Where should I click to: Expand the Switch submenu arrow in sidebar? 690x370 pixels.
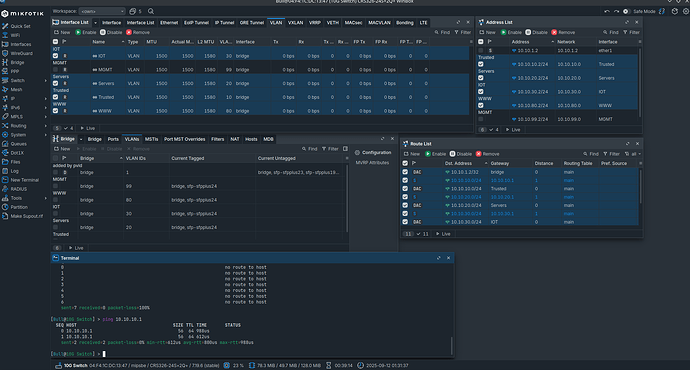pyautogui.click(x=45, y=81)
